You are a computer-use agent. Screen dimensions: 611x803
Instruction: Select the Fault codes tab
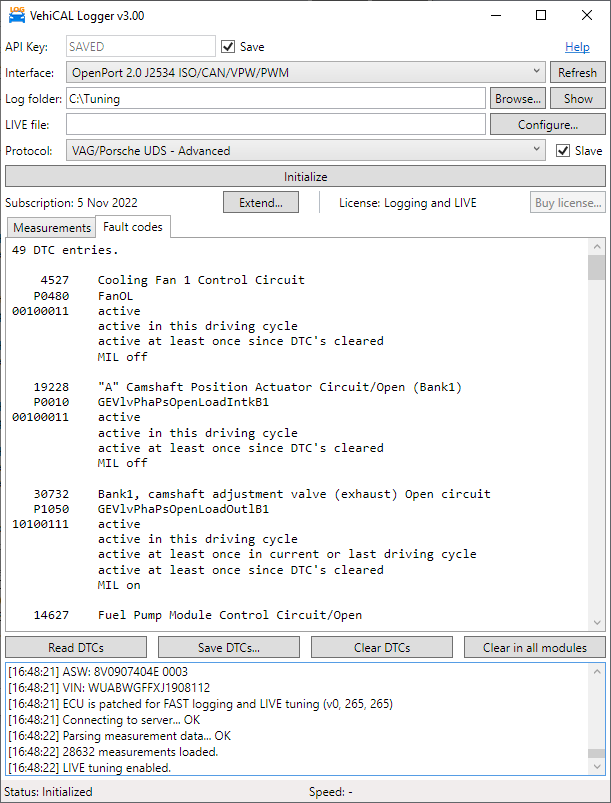[x=132, y=227]
